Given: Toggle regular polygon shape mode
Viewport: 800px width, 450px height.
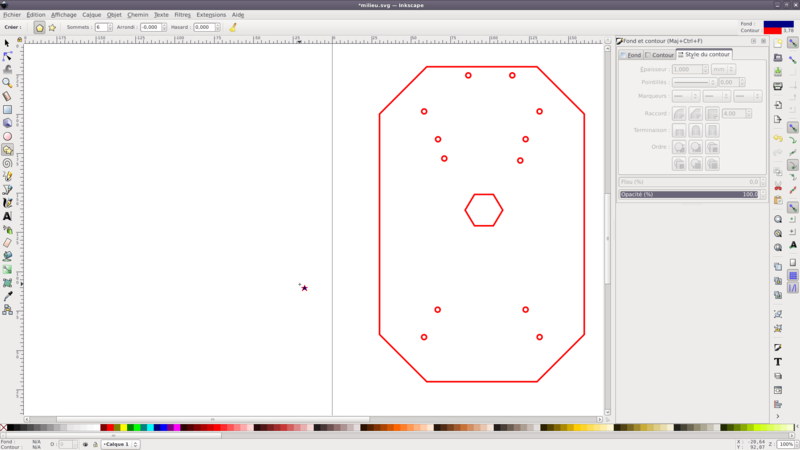Looking at the screenshot, I should 40,28.
